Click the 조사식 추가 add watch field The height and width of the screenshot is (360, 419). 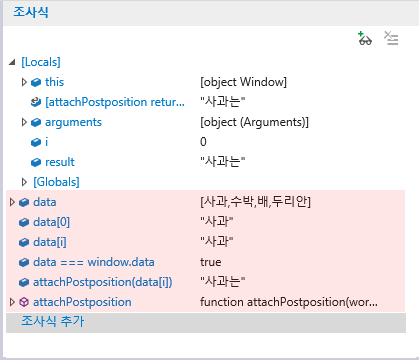point(206,322)
